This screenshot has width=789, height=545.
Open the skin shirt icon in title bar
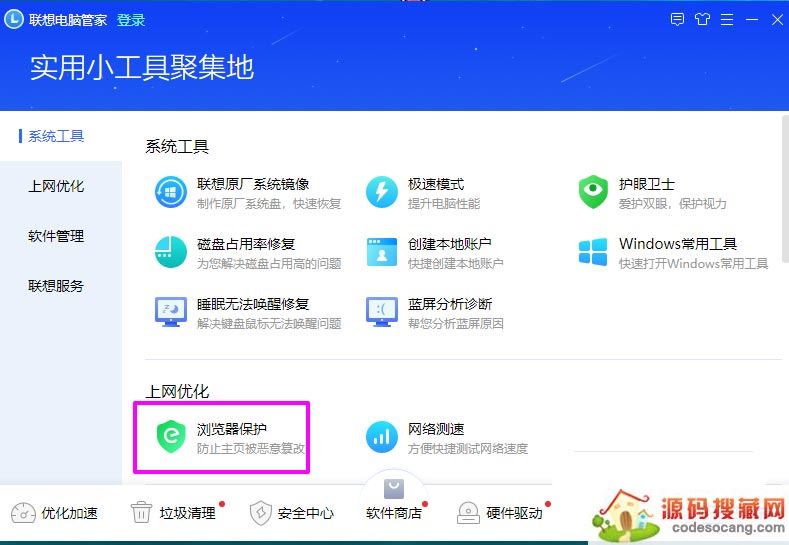point(702,20)
